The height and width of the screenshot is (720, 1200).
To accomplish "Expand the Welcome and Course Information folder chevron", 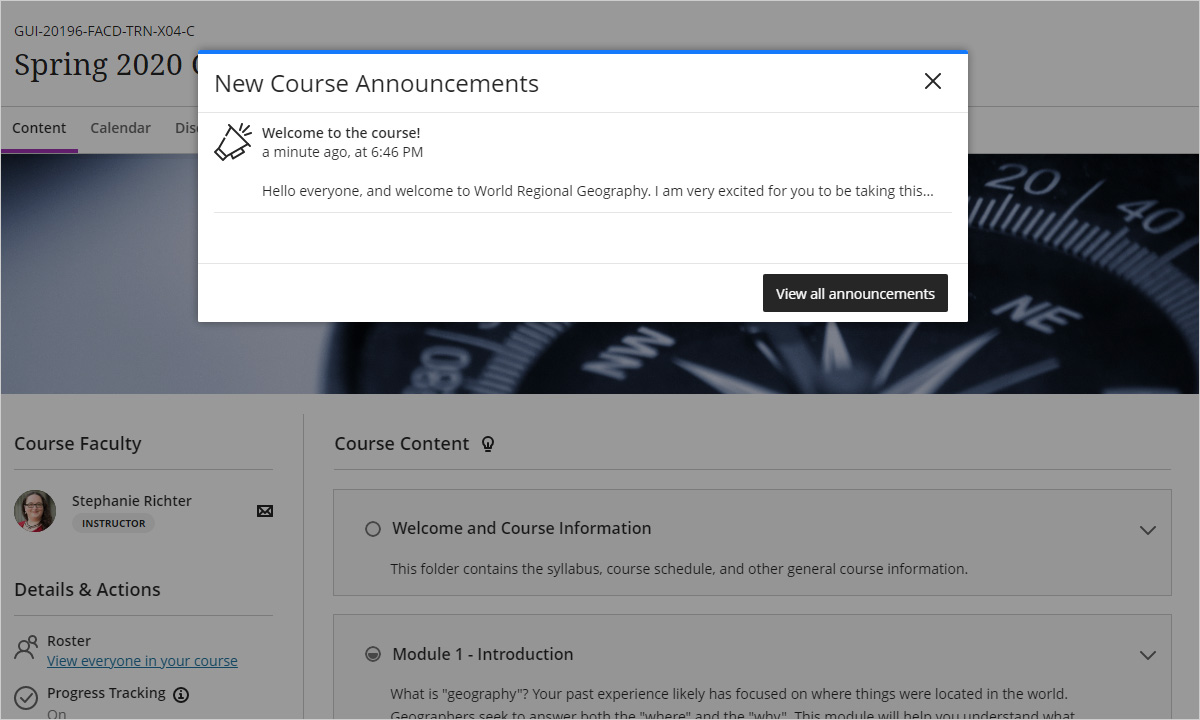I will [1148, 530].
